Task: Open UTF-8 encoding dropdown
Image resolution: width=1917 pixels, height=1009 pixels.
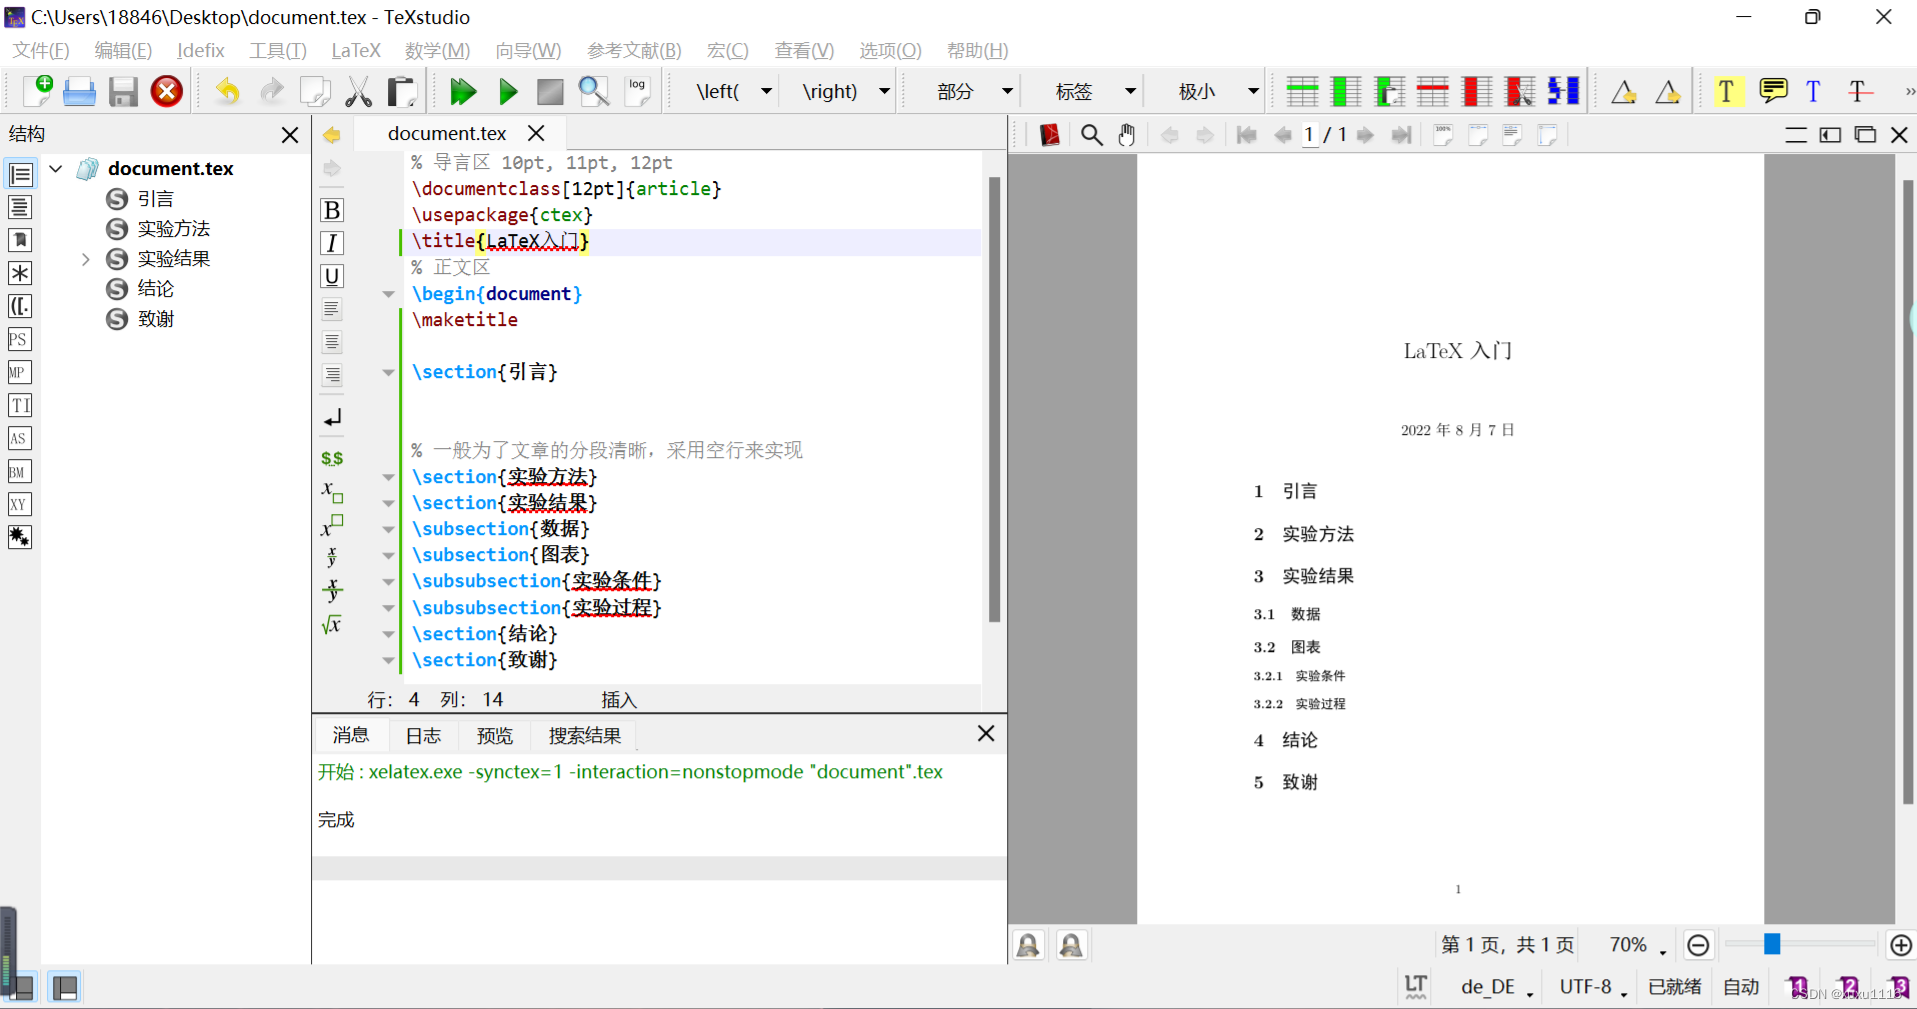Action: 1594,987
